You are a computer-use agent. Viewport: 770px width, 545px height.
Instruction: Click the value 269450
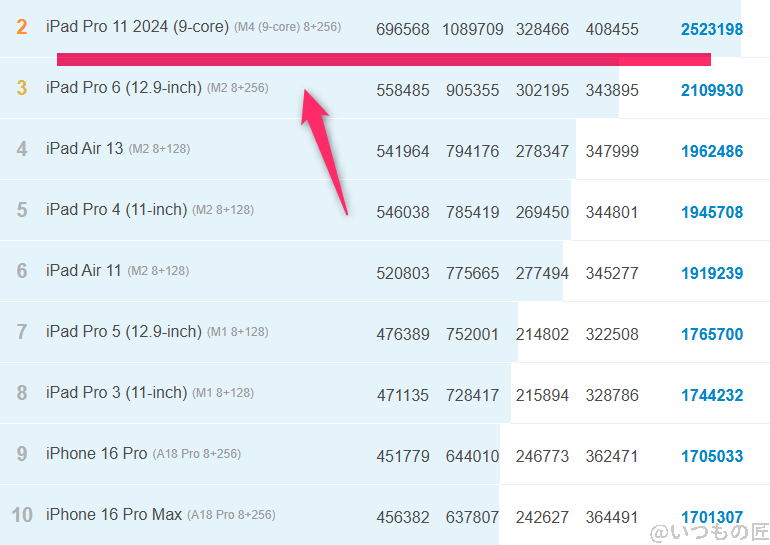542,213
